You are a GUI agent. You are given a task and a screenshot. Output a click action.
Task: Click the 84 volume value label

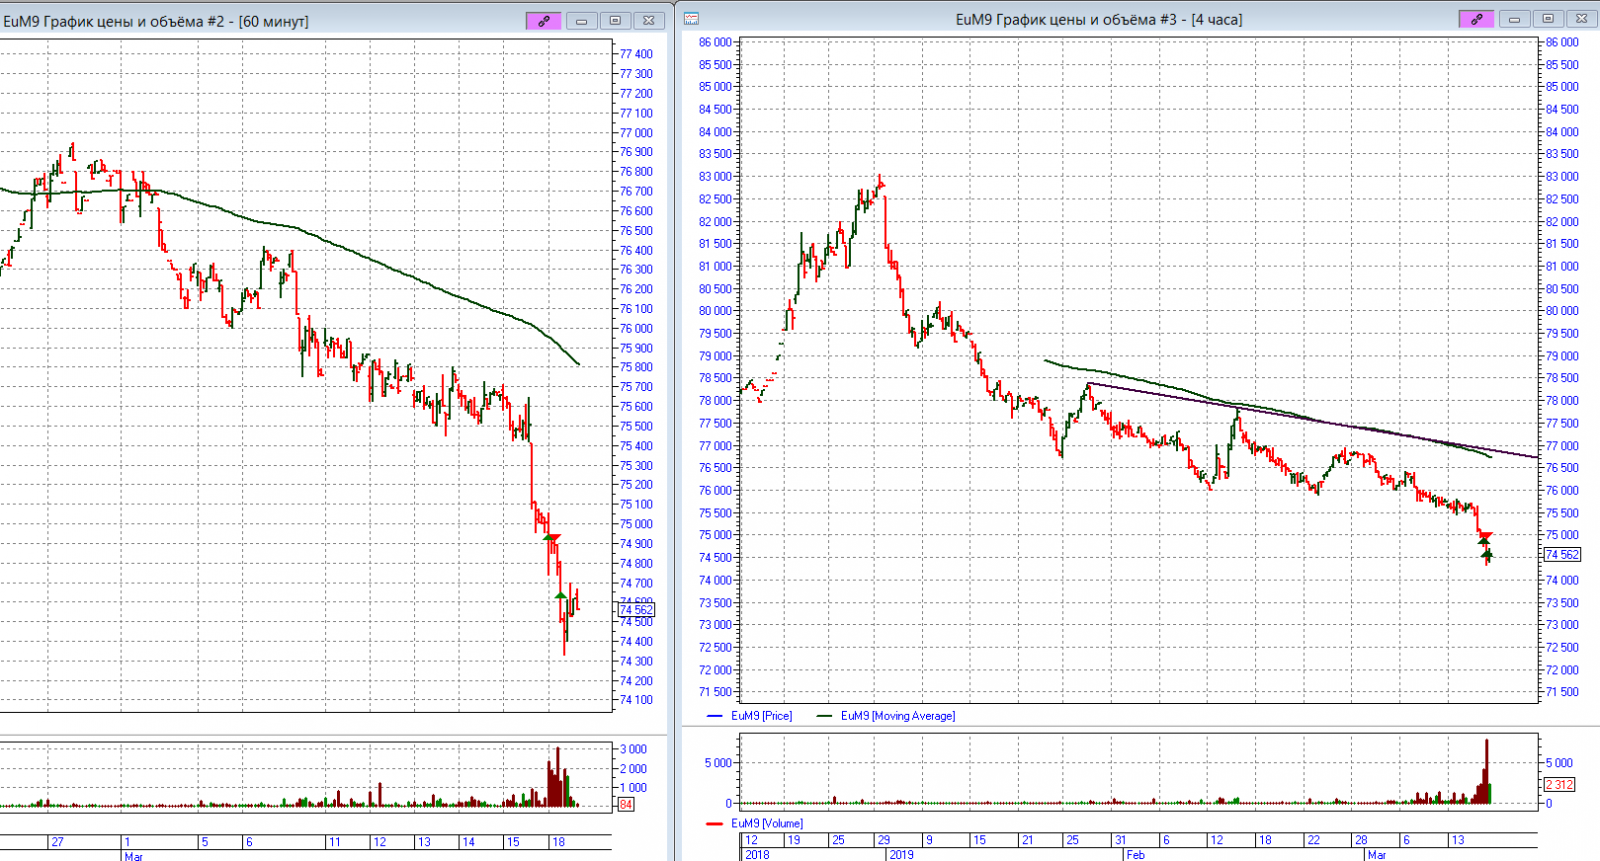click(x=626, y=804)
